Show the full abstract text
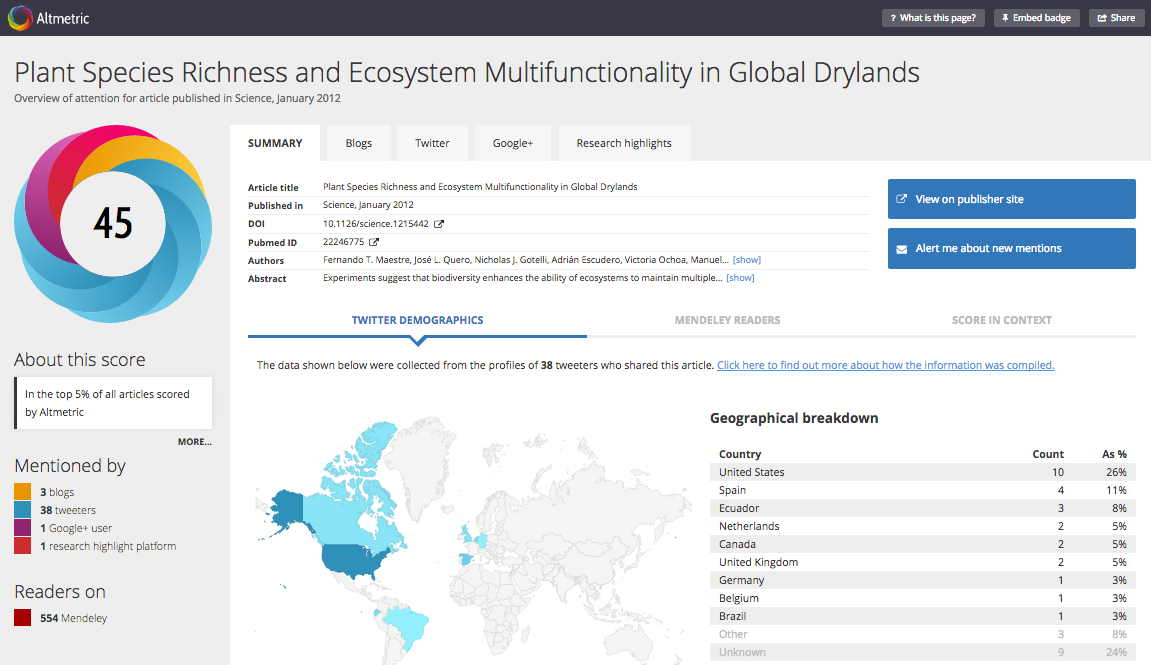This screenshot has height=665, width=1151. (x=740, y=278)
